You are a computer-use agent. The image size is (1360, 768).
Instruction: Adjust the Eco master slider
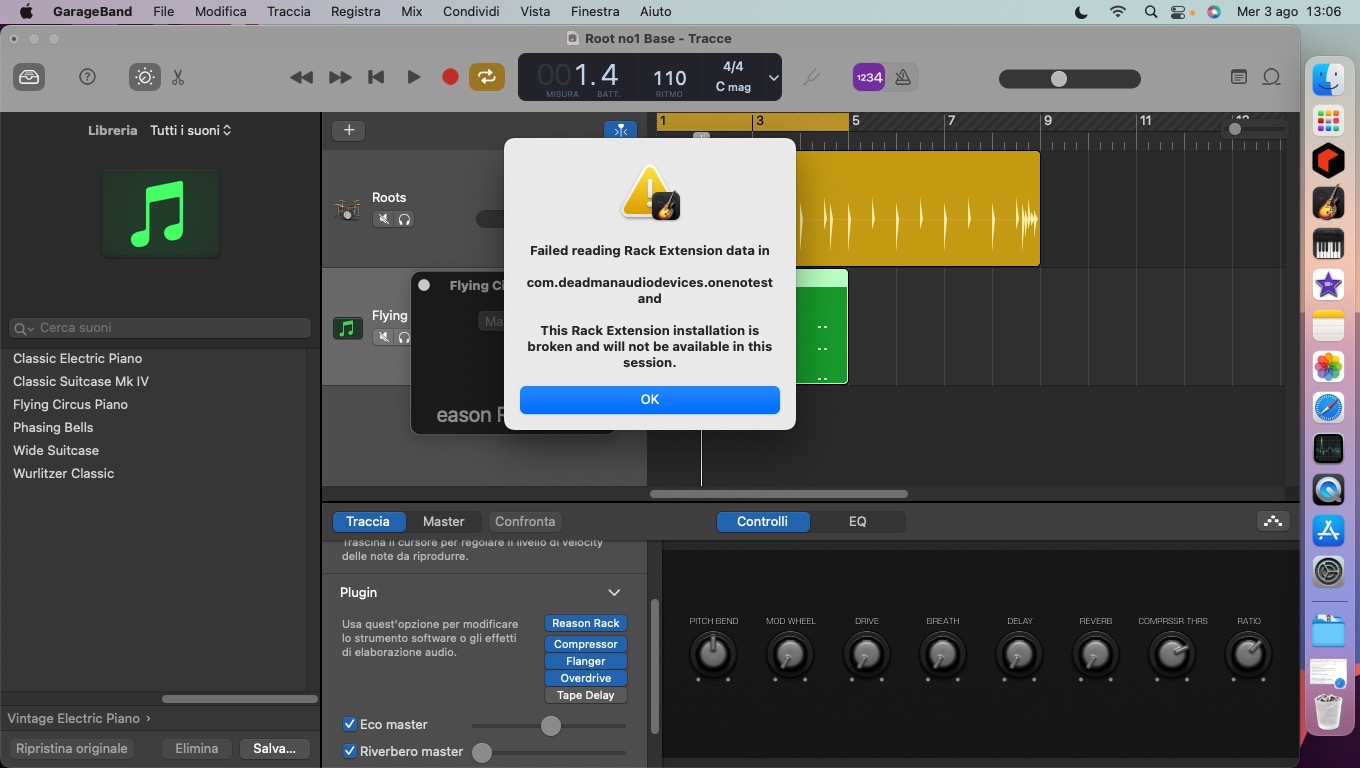(549, 726)
